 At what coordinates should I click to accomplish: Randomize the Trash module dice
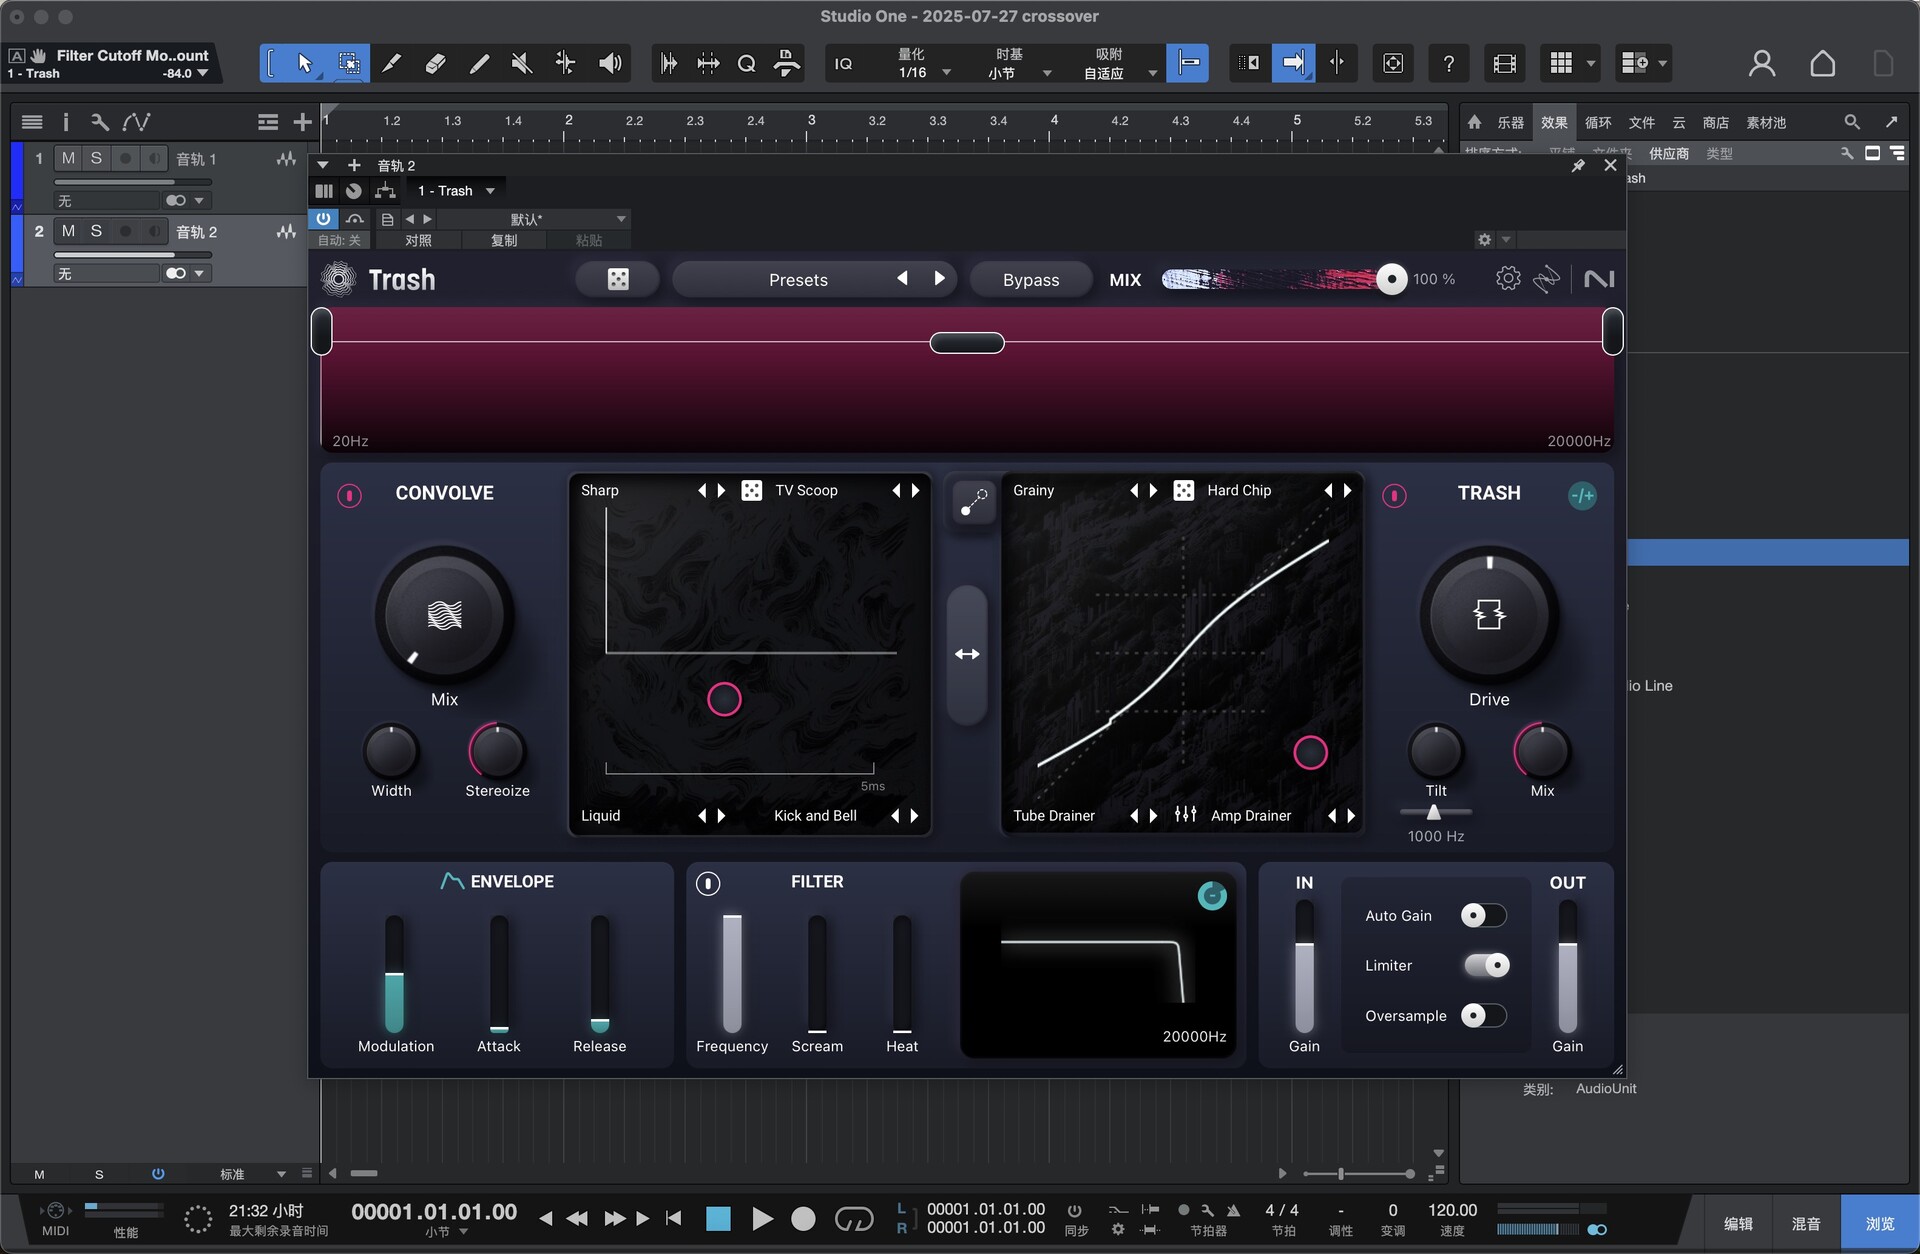tap(1183, 490)
